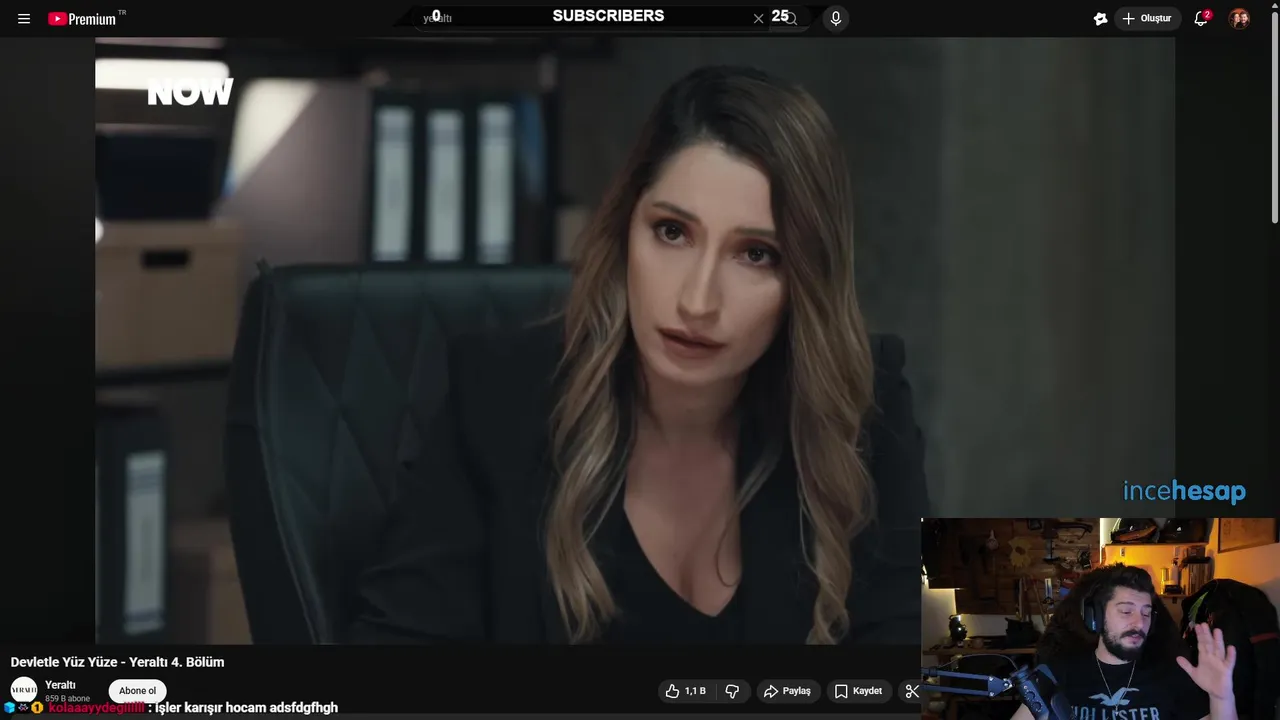This screenshot has height=720, width=1280.
Task: Start voice search with microphone icon
Action: pos(836,18)
